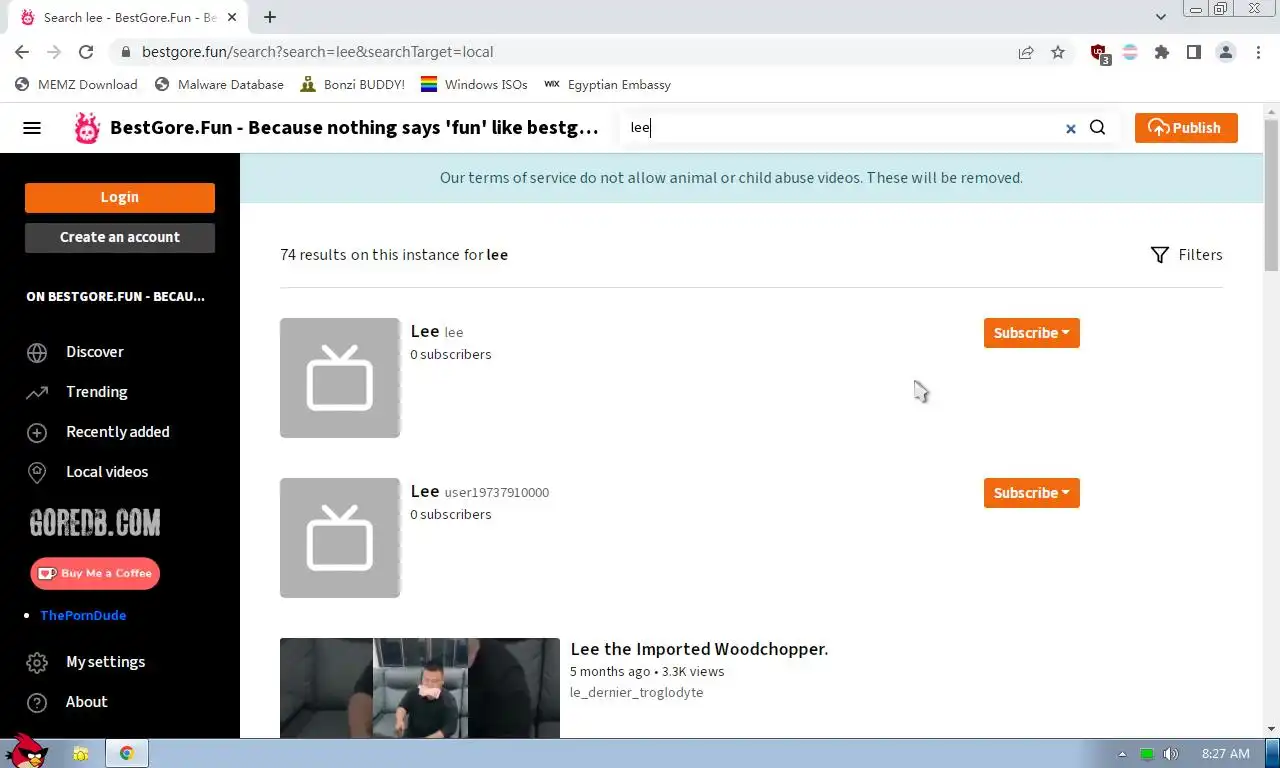Click the BestGore.Fun skull logo

[87, 128]
